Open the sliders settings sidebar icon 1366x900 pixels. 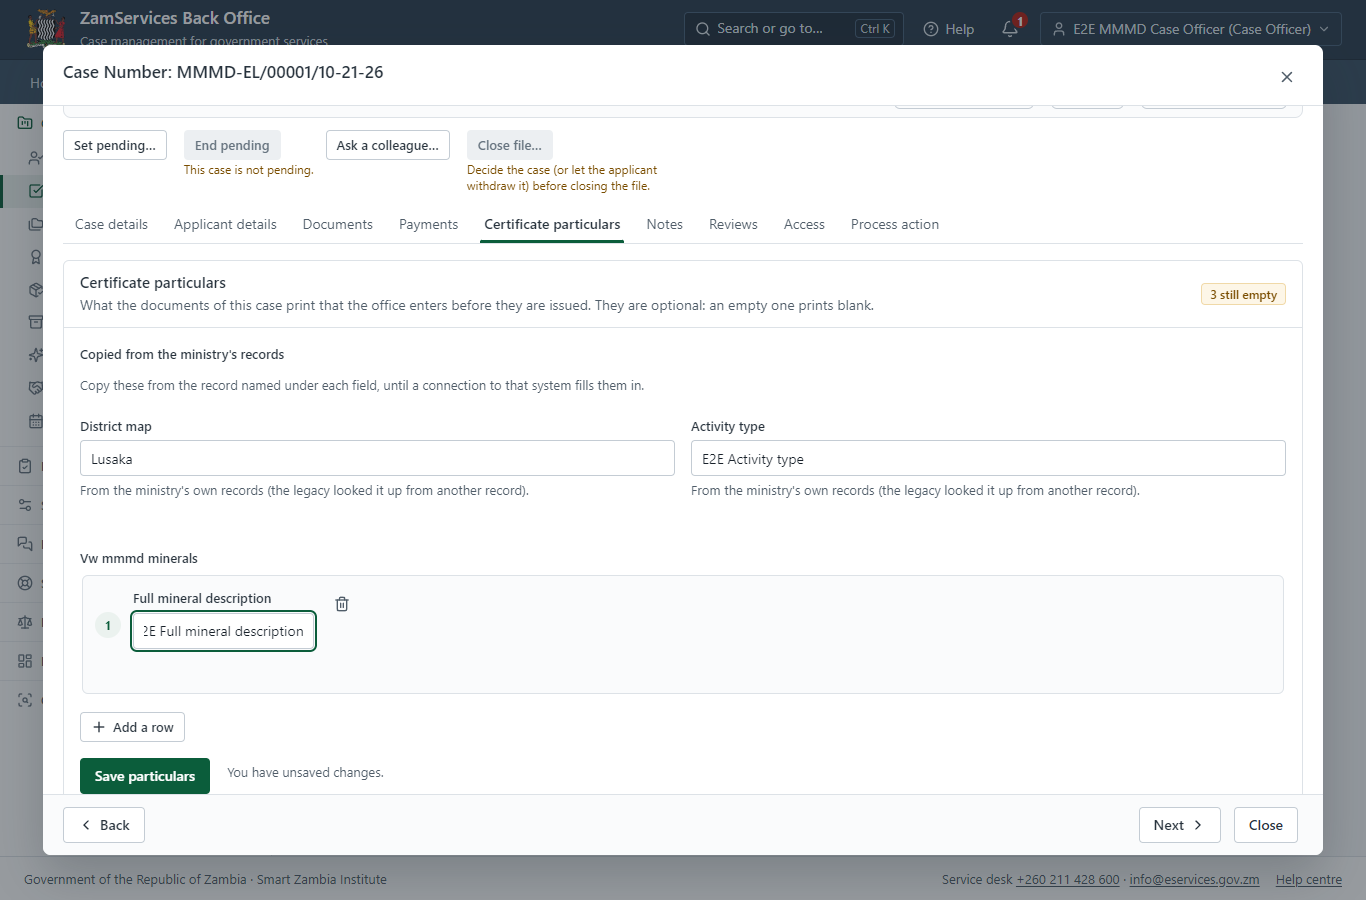point(25,505)
